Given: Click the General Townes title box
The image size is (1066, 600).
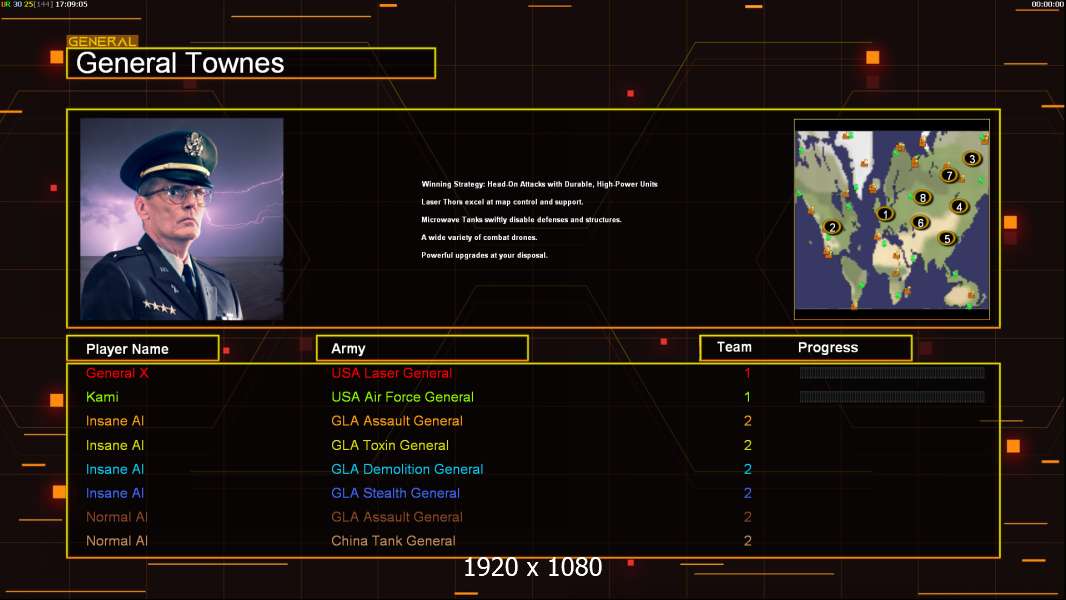Looking at the screenshot, I should point(251,63).
